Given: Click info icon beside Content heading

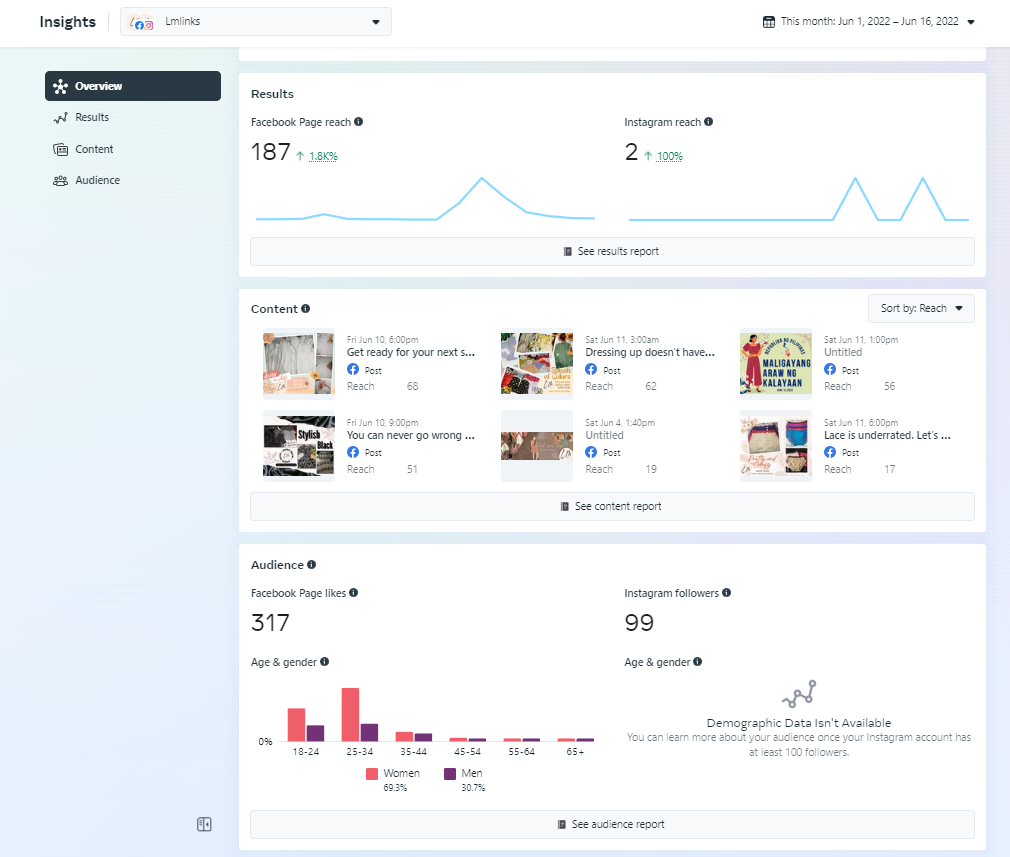Looking at the screenshot, I should 306,309.
